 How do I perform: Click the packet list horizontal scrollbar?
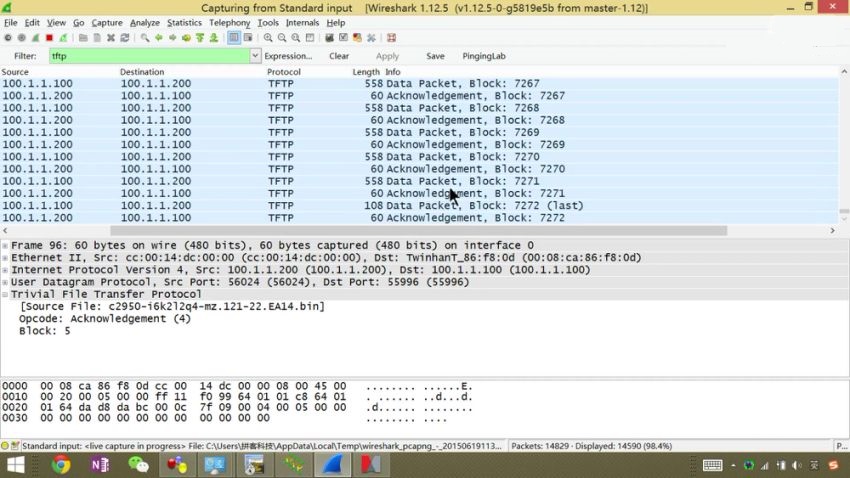(418, 231)
